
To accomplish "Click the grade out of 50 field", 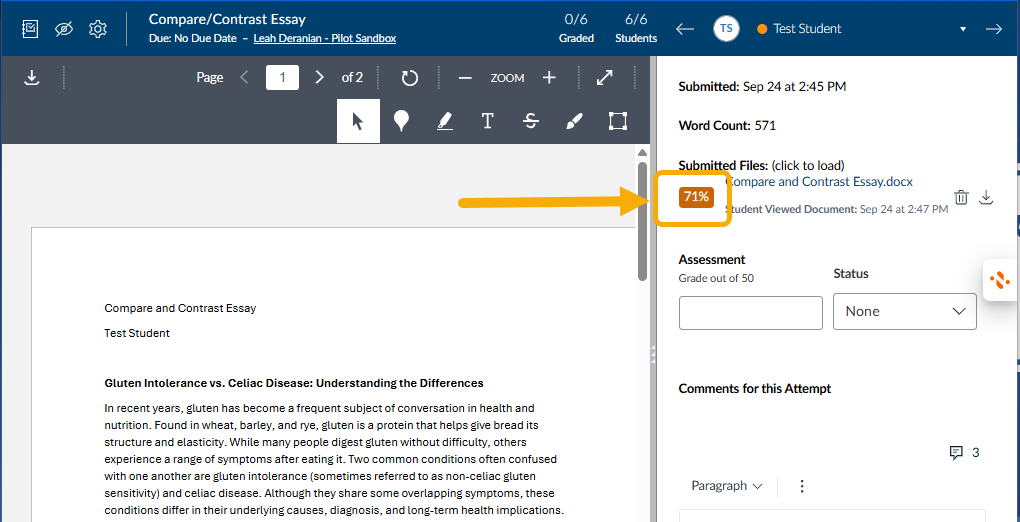I will click(751, 312).
